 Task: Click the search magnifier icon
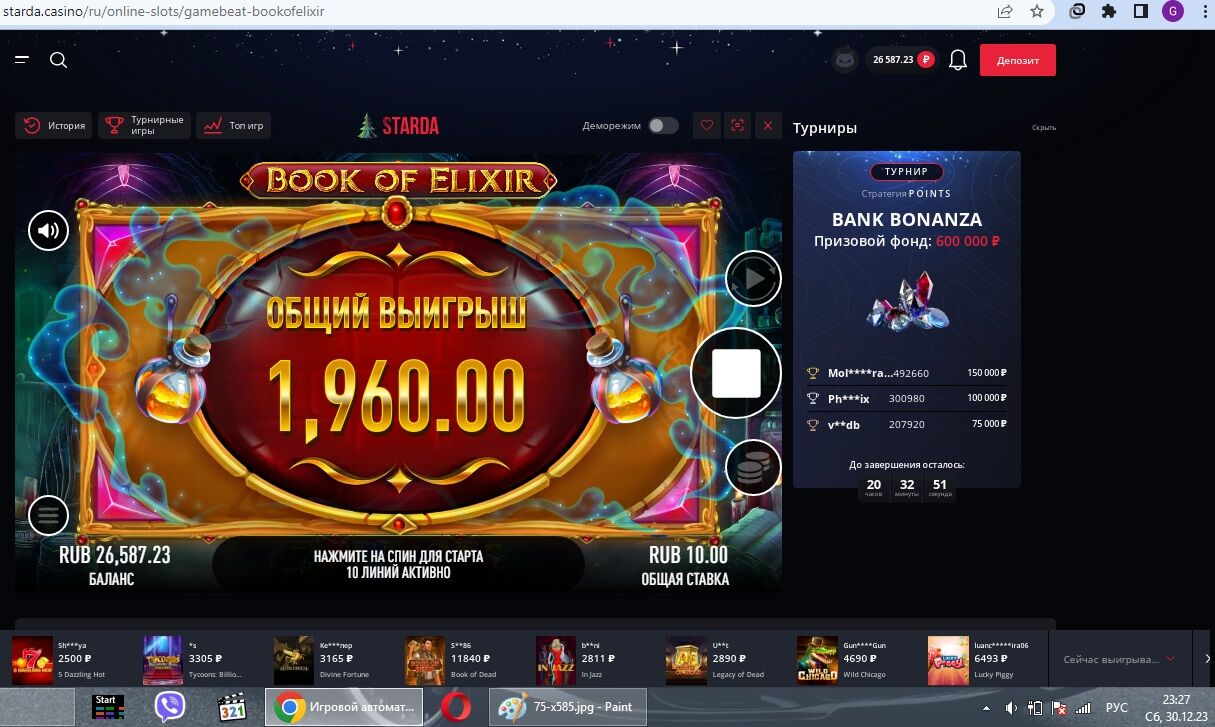(58, 60)
